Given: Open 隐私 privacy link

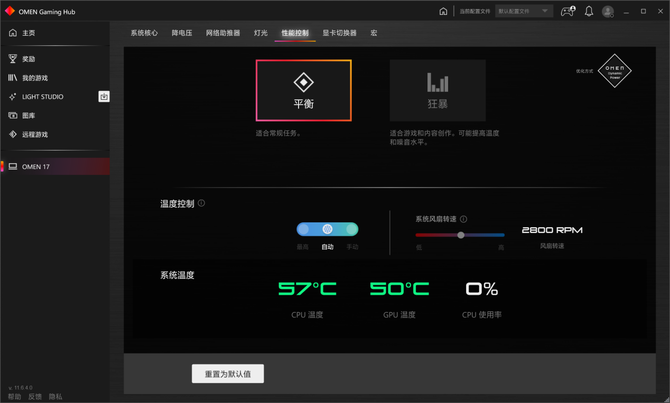Looking at the screenshot, I should (x=56, y=397).
